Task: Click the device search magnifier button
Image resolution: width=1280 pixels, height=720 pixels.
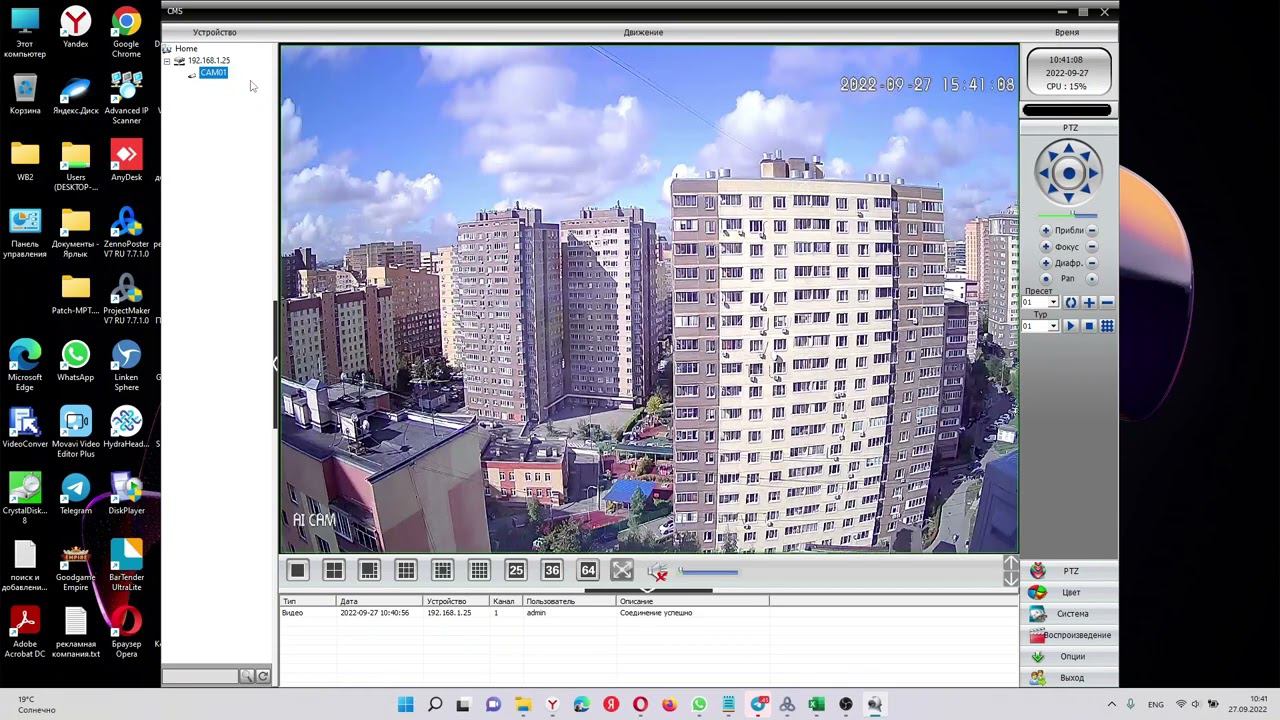Action: (247, 676)
